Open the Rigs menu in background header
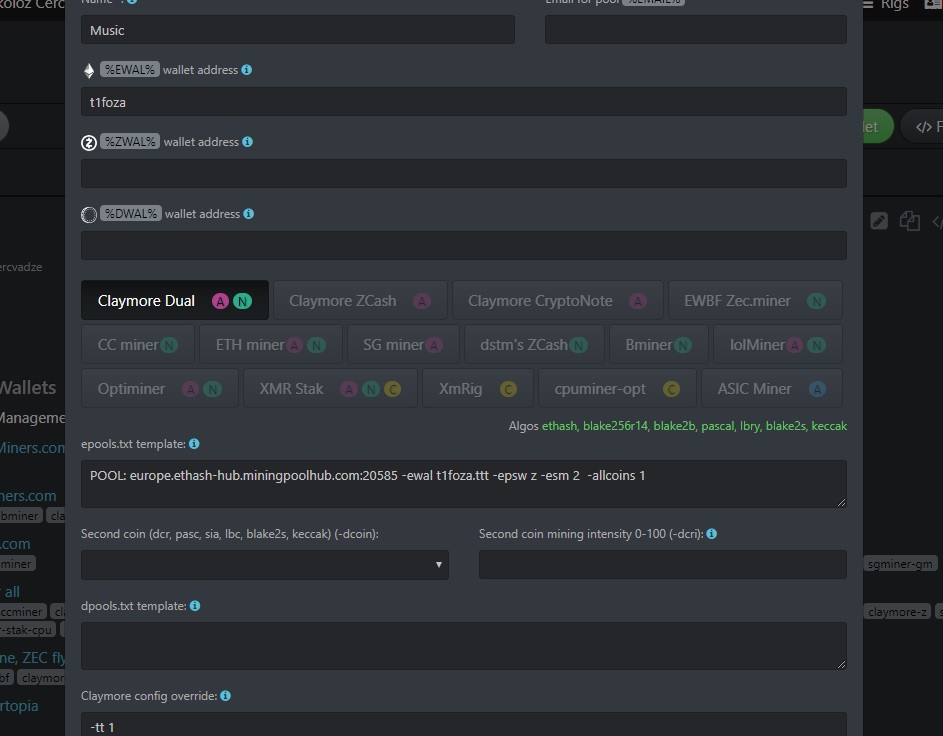Image resolution: width=943 pixels, height=736 pixels. pyautogui.click(x=885, y=5)
